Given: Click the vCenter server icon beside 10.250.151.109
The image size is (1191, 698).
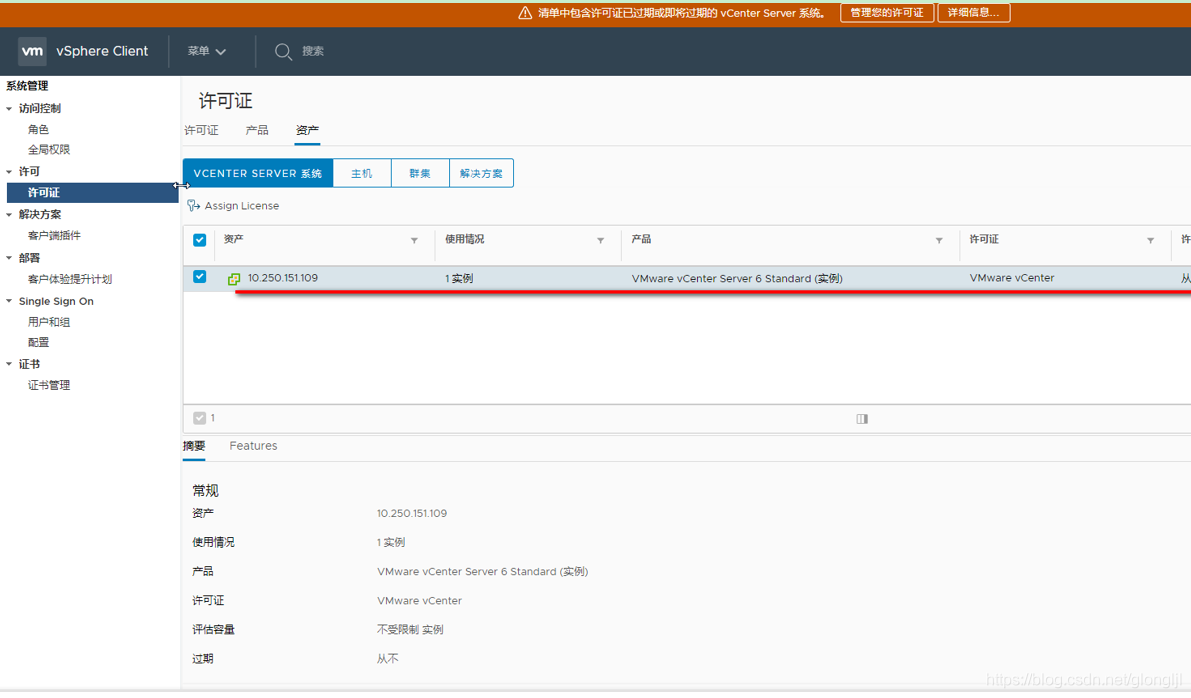Looking at the screenshot, I should [x=234, y=279].
